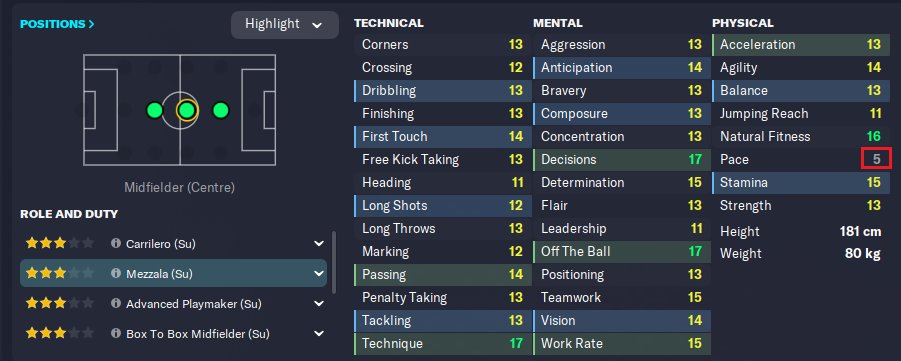The width and height of the screenshot is (901, 361).
Task: Expand Box To Box Midfielder (Su) chevron
Action: click(x=319, y=333)
